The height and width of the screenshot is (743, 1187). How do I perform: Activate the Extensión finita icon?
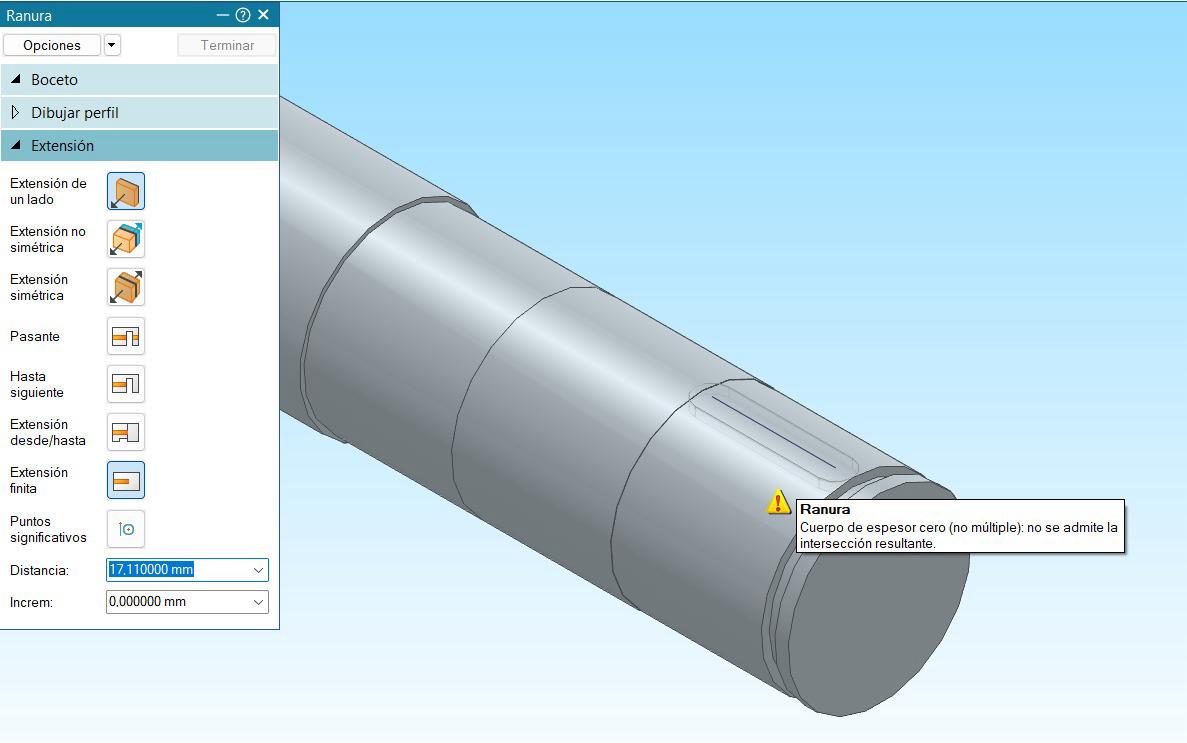[126, 481]
